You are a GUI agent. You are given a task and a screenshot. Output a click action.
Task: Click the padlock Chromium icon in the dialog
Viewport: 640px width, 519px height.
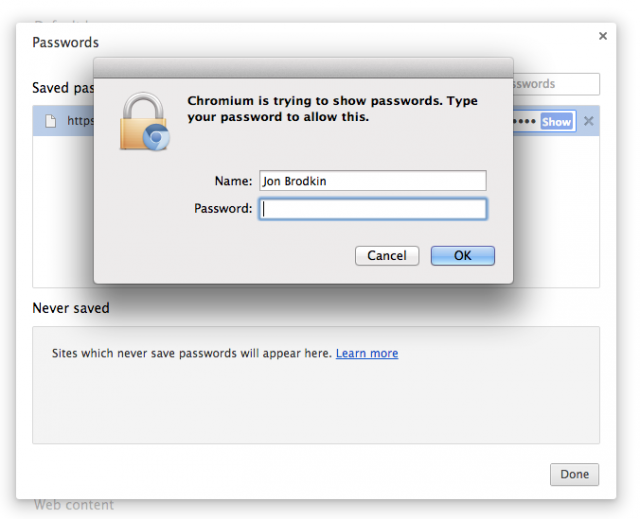click(x=144, y=122)
